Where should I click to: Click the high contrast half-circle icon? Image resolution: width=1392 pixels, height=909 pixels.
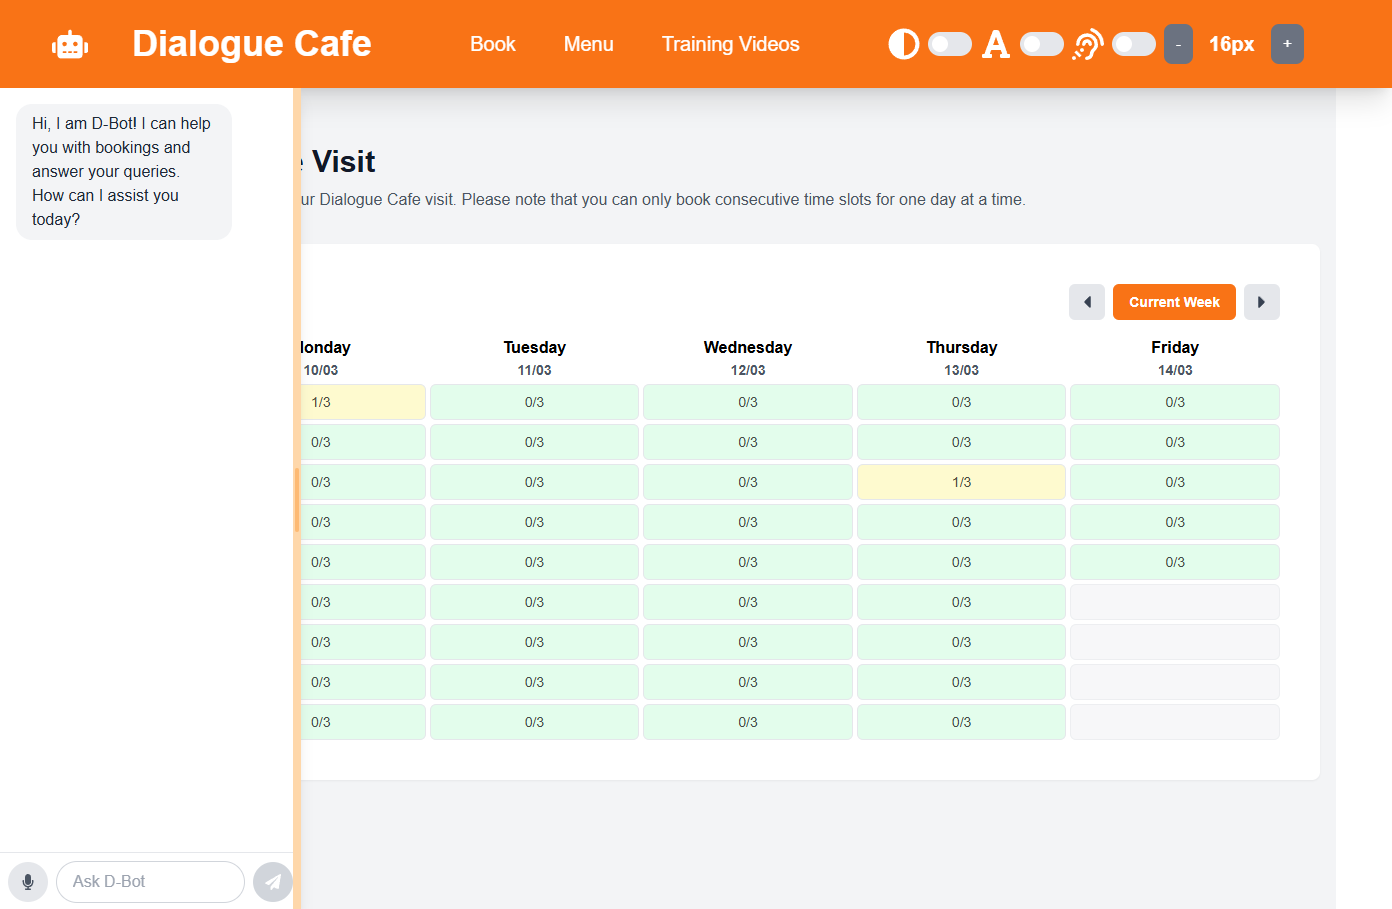903,44
